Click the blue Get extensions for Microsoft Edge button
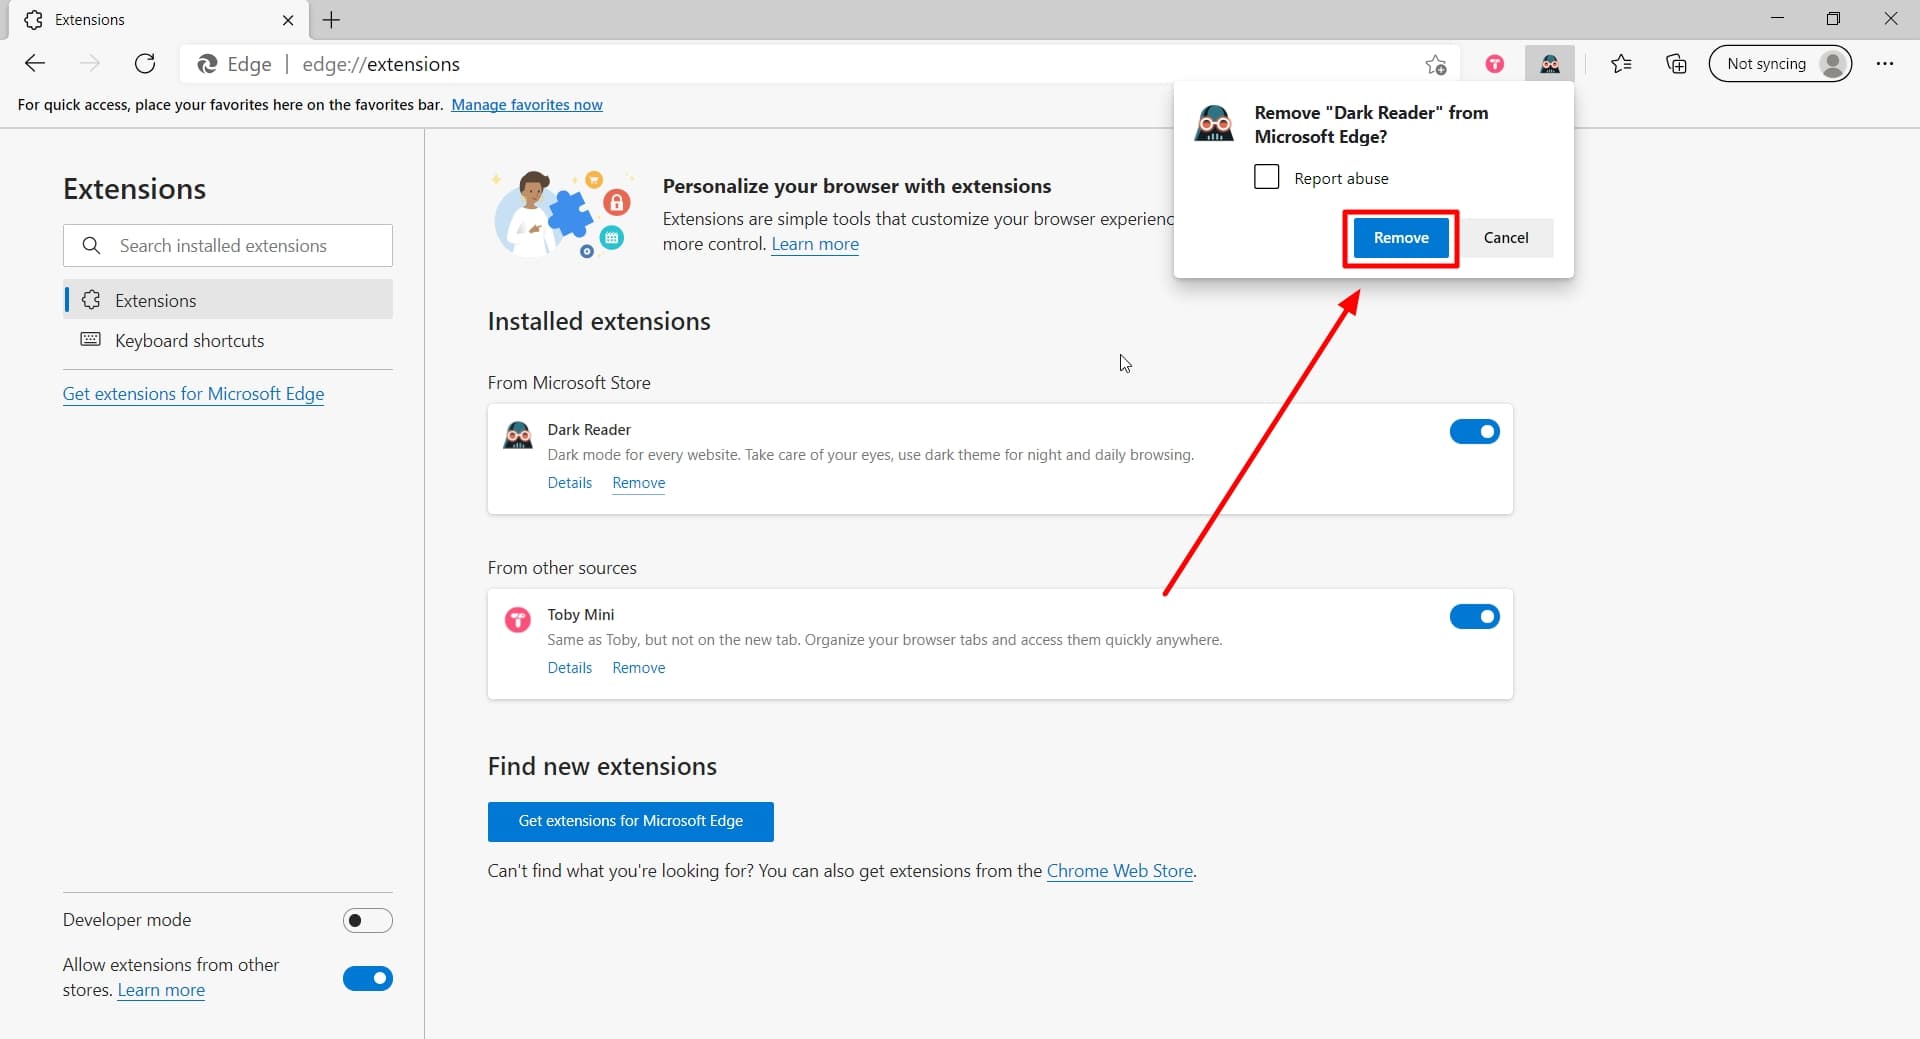Image resolution: width=1920 pixels, height=1039 pixels. (631, 822)
